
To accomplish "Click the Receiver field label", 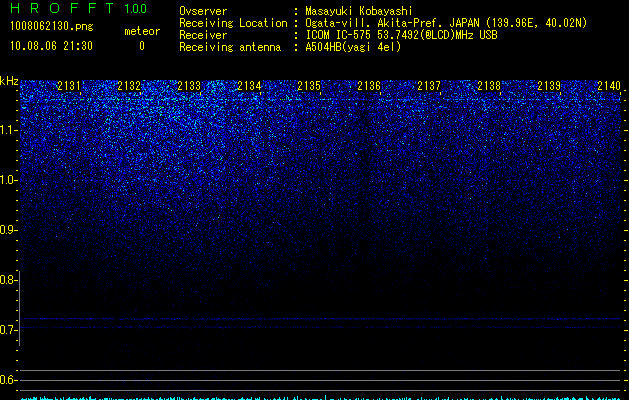I will click(x=203, y=35).
